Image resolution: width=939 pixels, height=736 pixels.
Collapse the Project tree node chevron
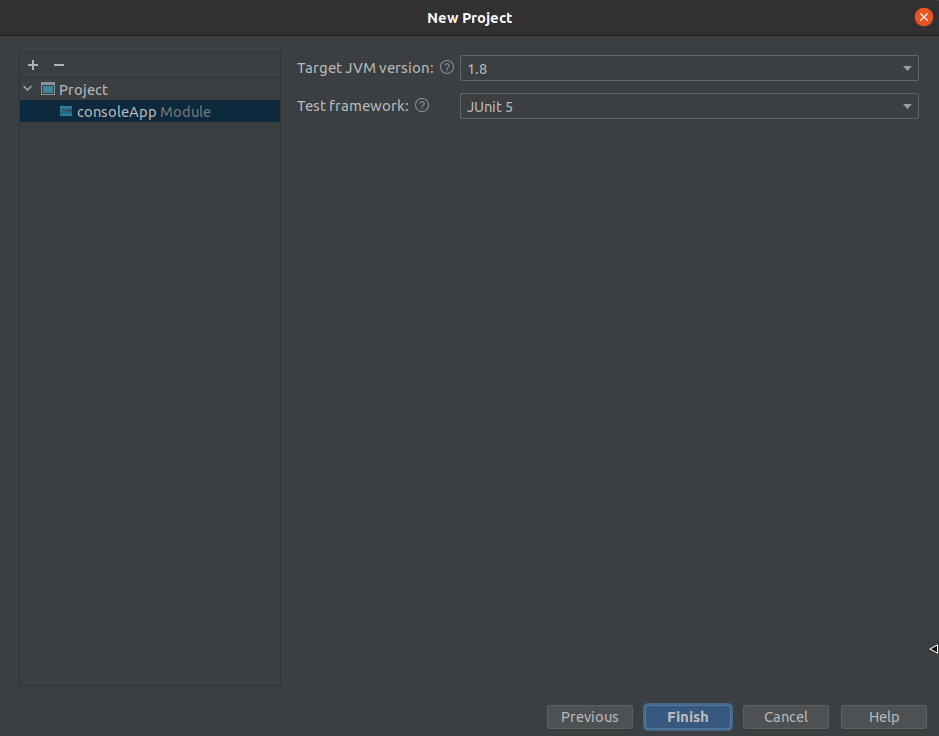coord(28,89)
